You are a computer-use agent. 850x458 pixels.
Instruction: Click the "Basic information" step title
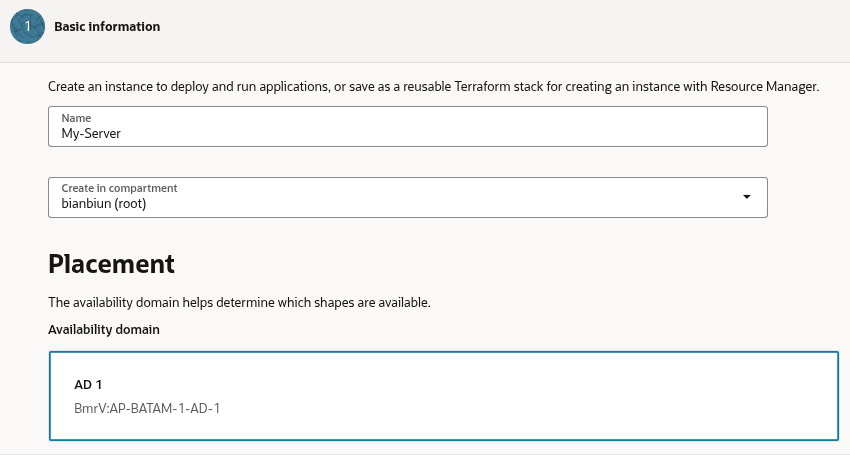tap(107, 27)
